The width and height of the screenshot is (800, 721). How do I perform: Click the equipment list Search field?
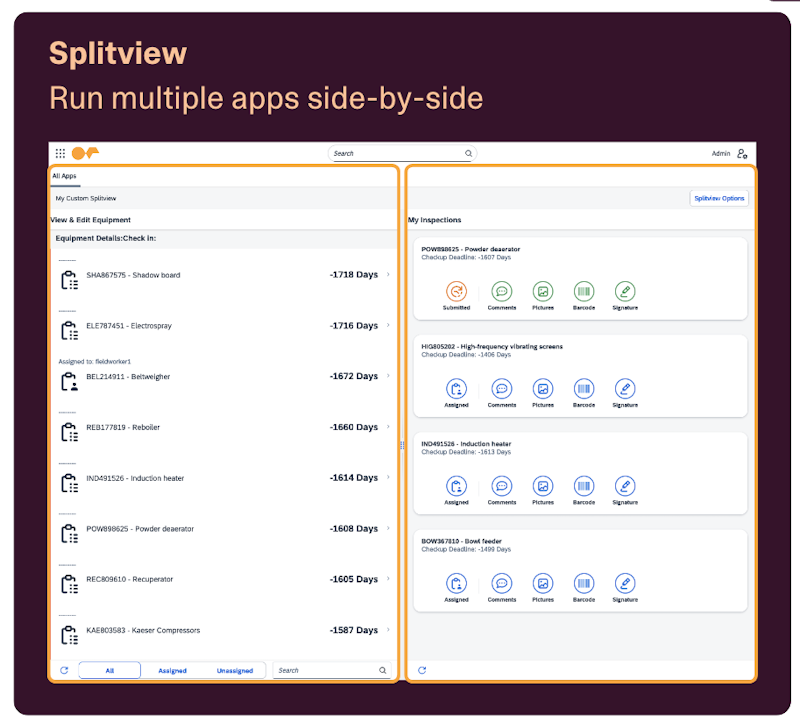(x=332, y=670)
